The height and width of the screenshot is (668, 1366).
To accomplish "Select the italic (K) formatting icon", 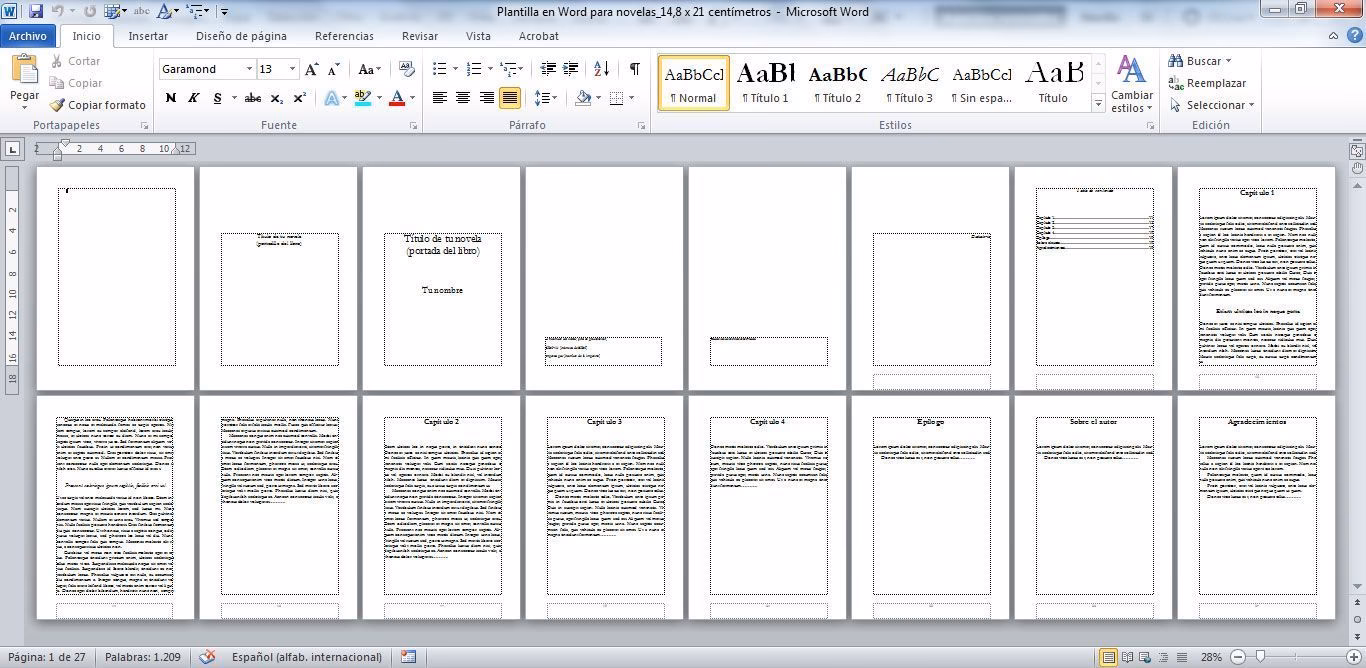I will [192, 97].
